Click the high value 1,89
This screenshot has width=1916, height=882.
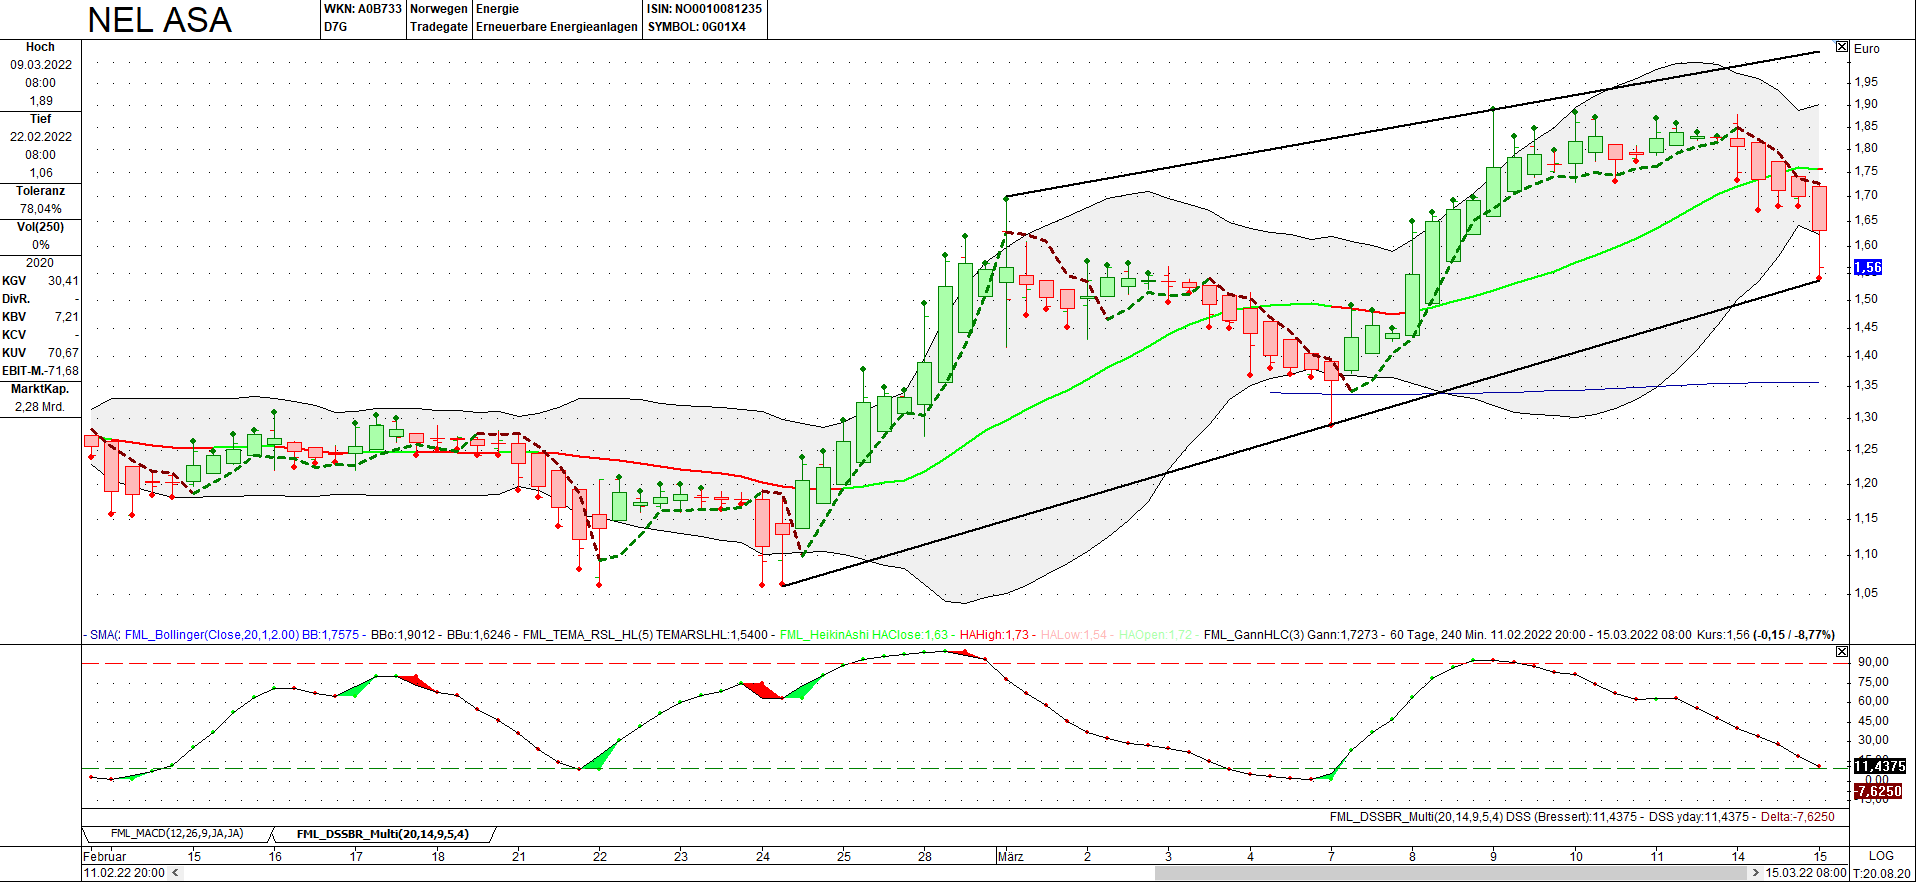41,101
